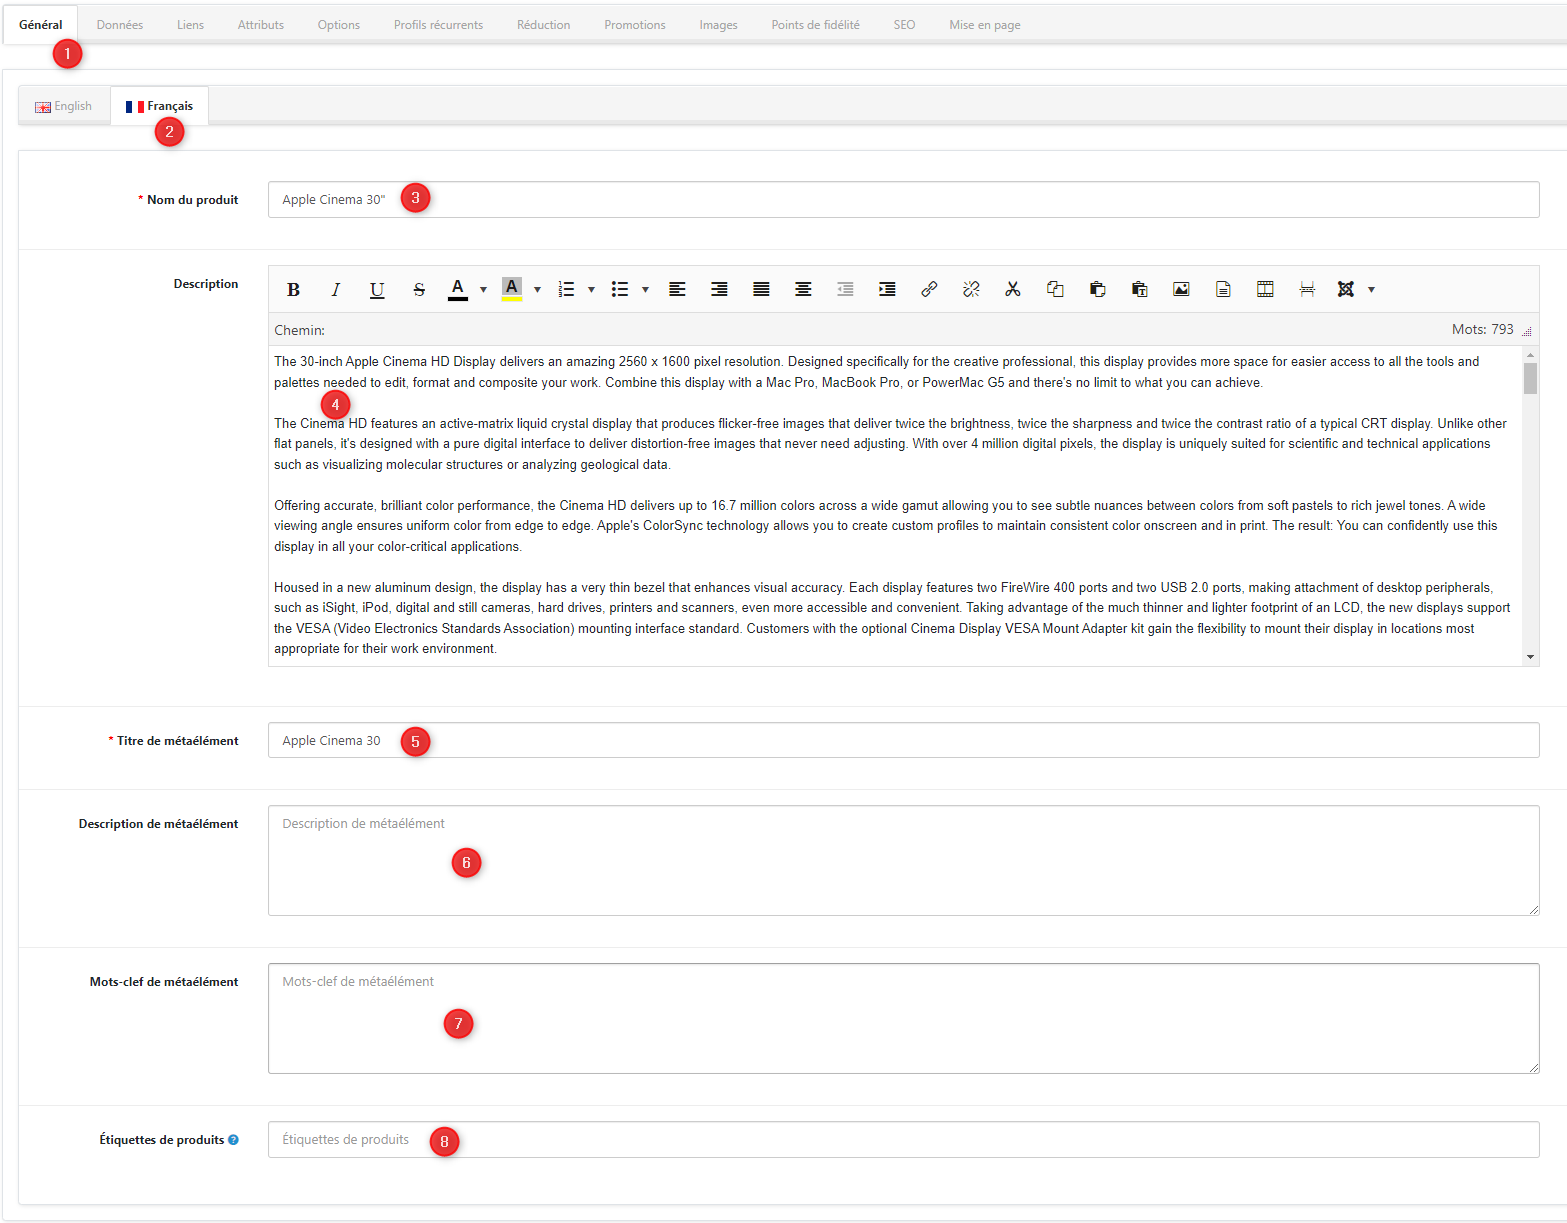Focus the Étiquettes de produits input

click(903, 1140)
